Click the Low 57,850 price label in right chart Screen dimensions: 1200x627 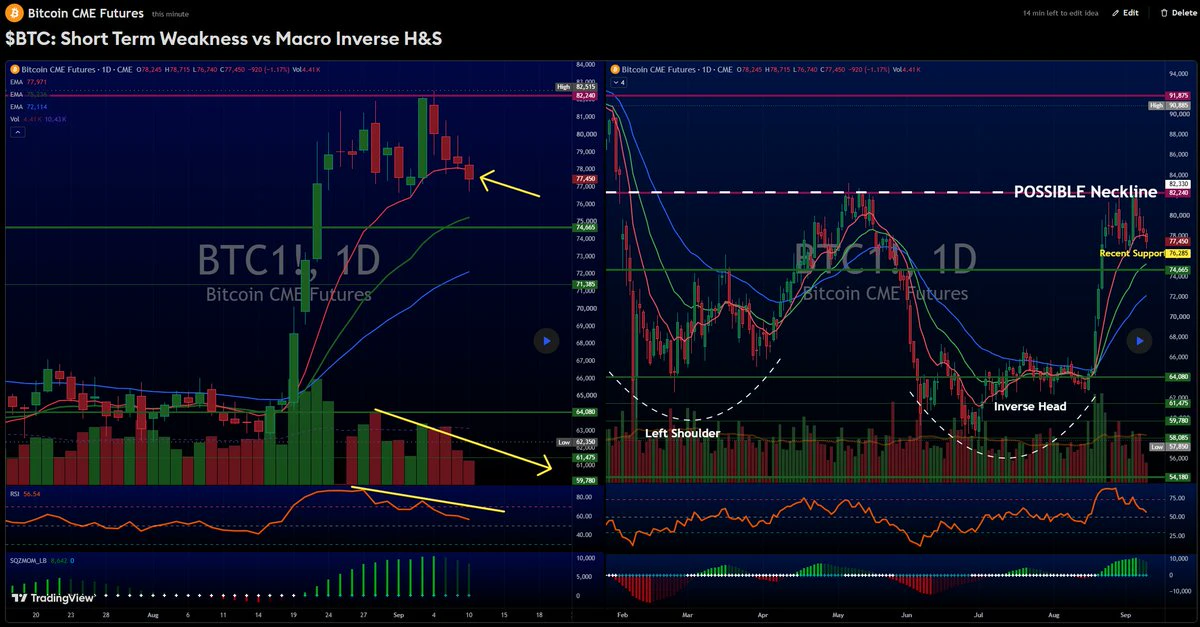(x=1169, y=447)
